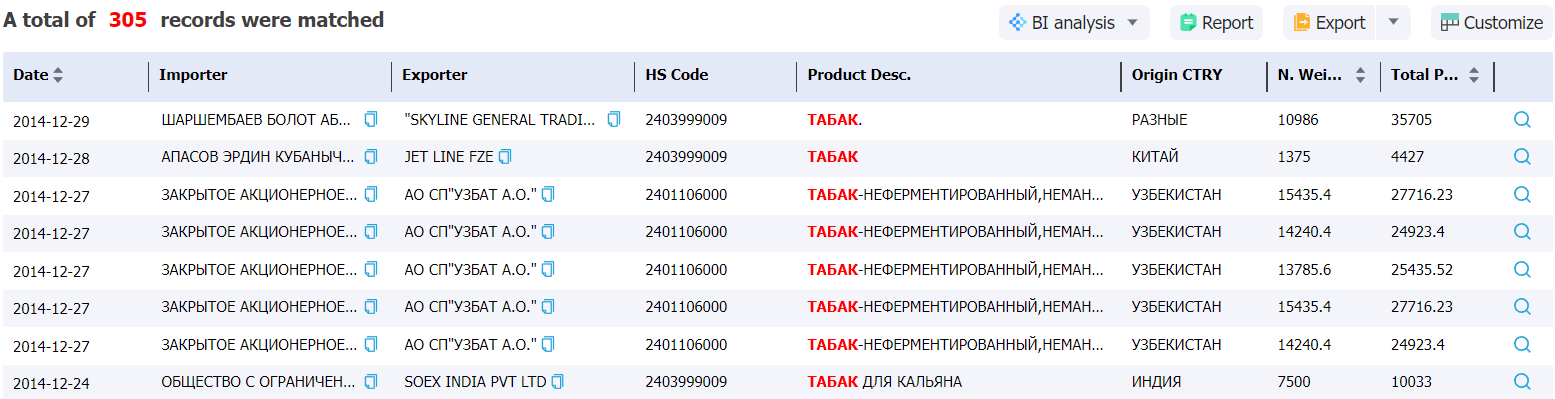Click total price value 35705
This screenshot has width=1555, height=399.
1411,120
